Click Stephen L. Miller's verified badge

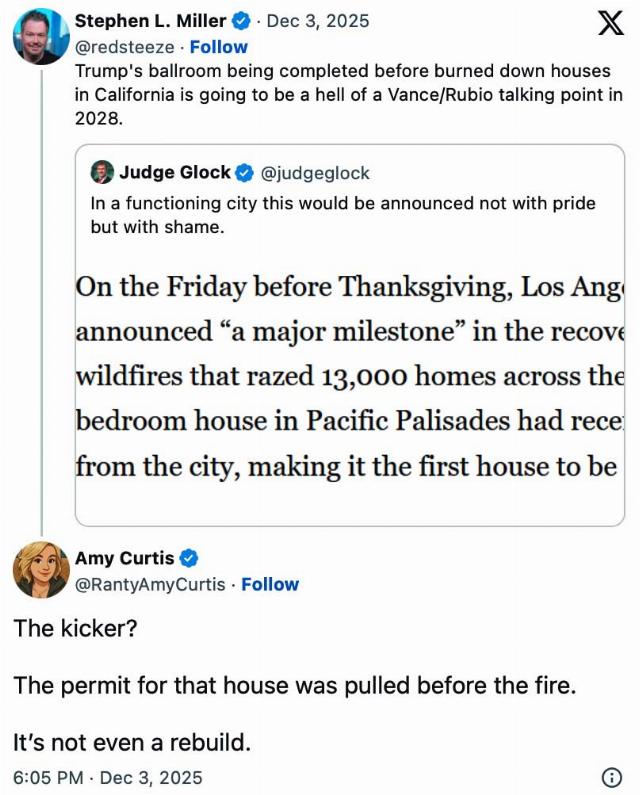click(x=241, y=21)
